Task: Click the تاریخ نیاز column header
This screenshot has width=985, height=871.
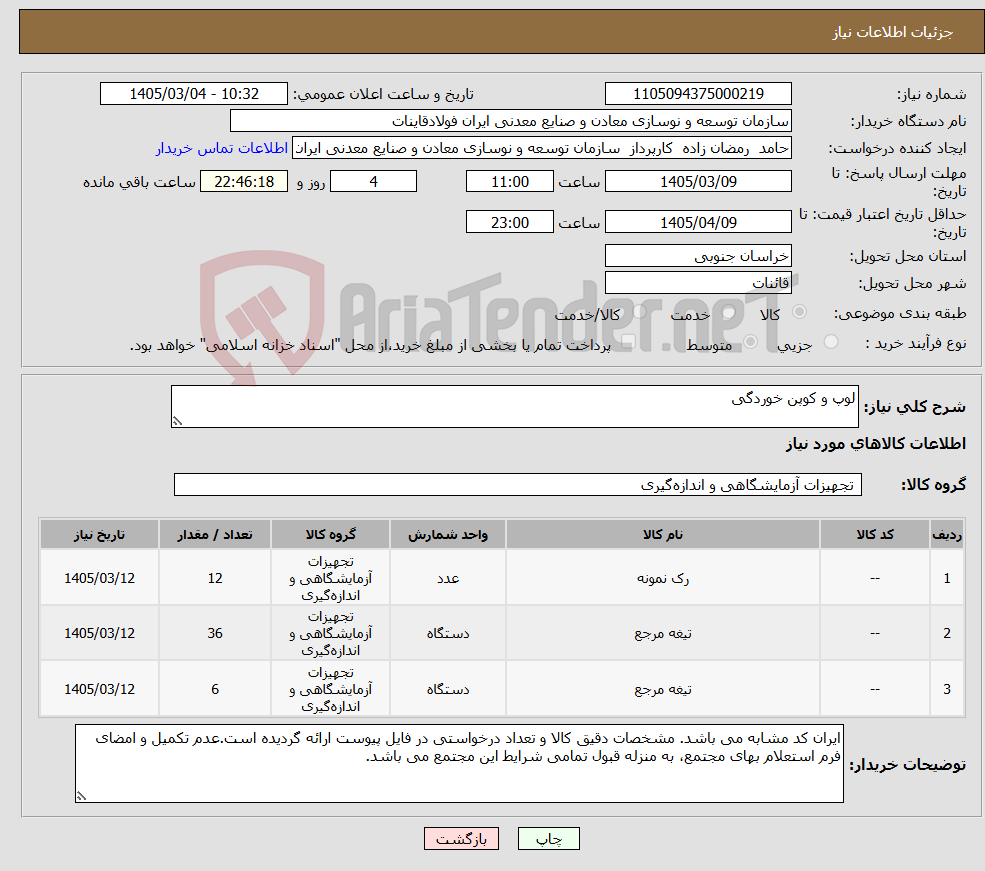Action: pos(99,534)
